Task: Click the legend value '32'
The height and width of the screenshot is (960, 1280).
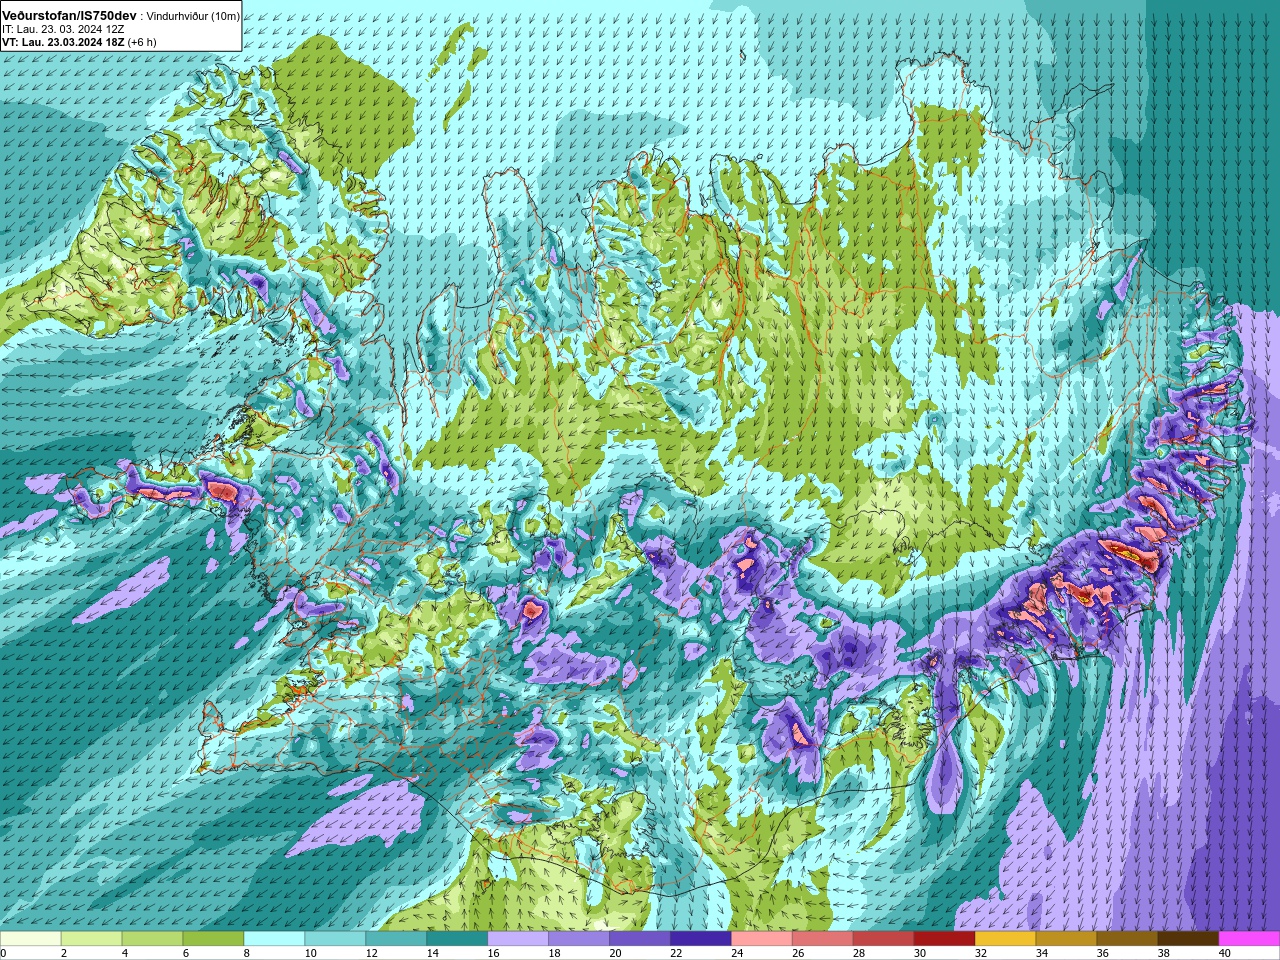Action: (x=982, y=953)
